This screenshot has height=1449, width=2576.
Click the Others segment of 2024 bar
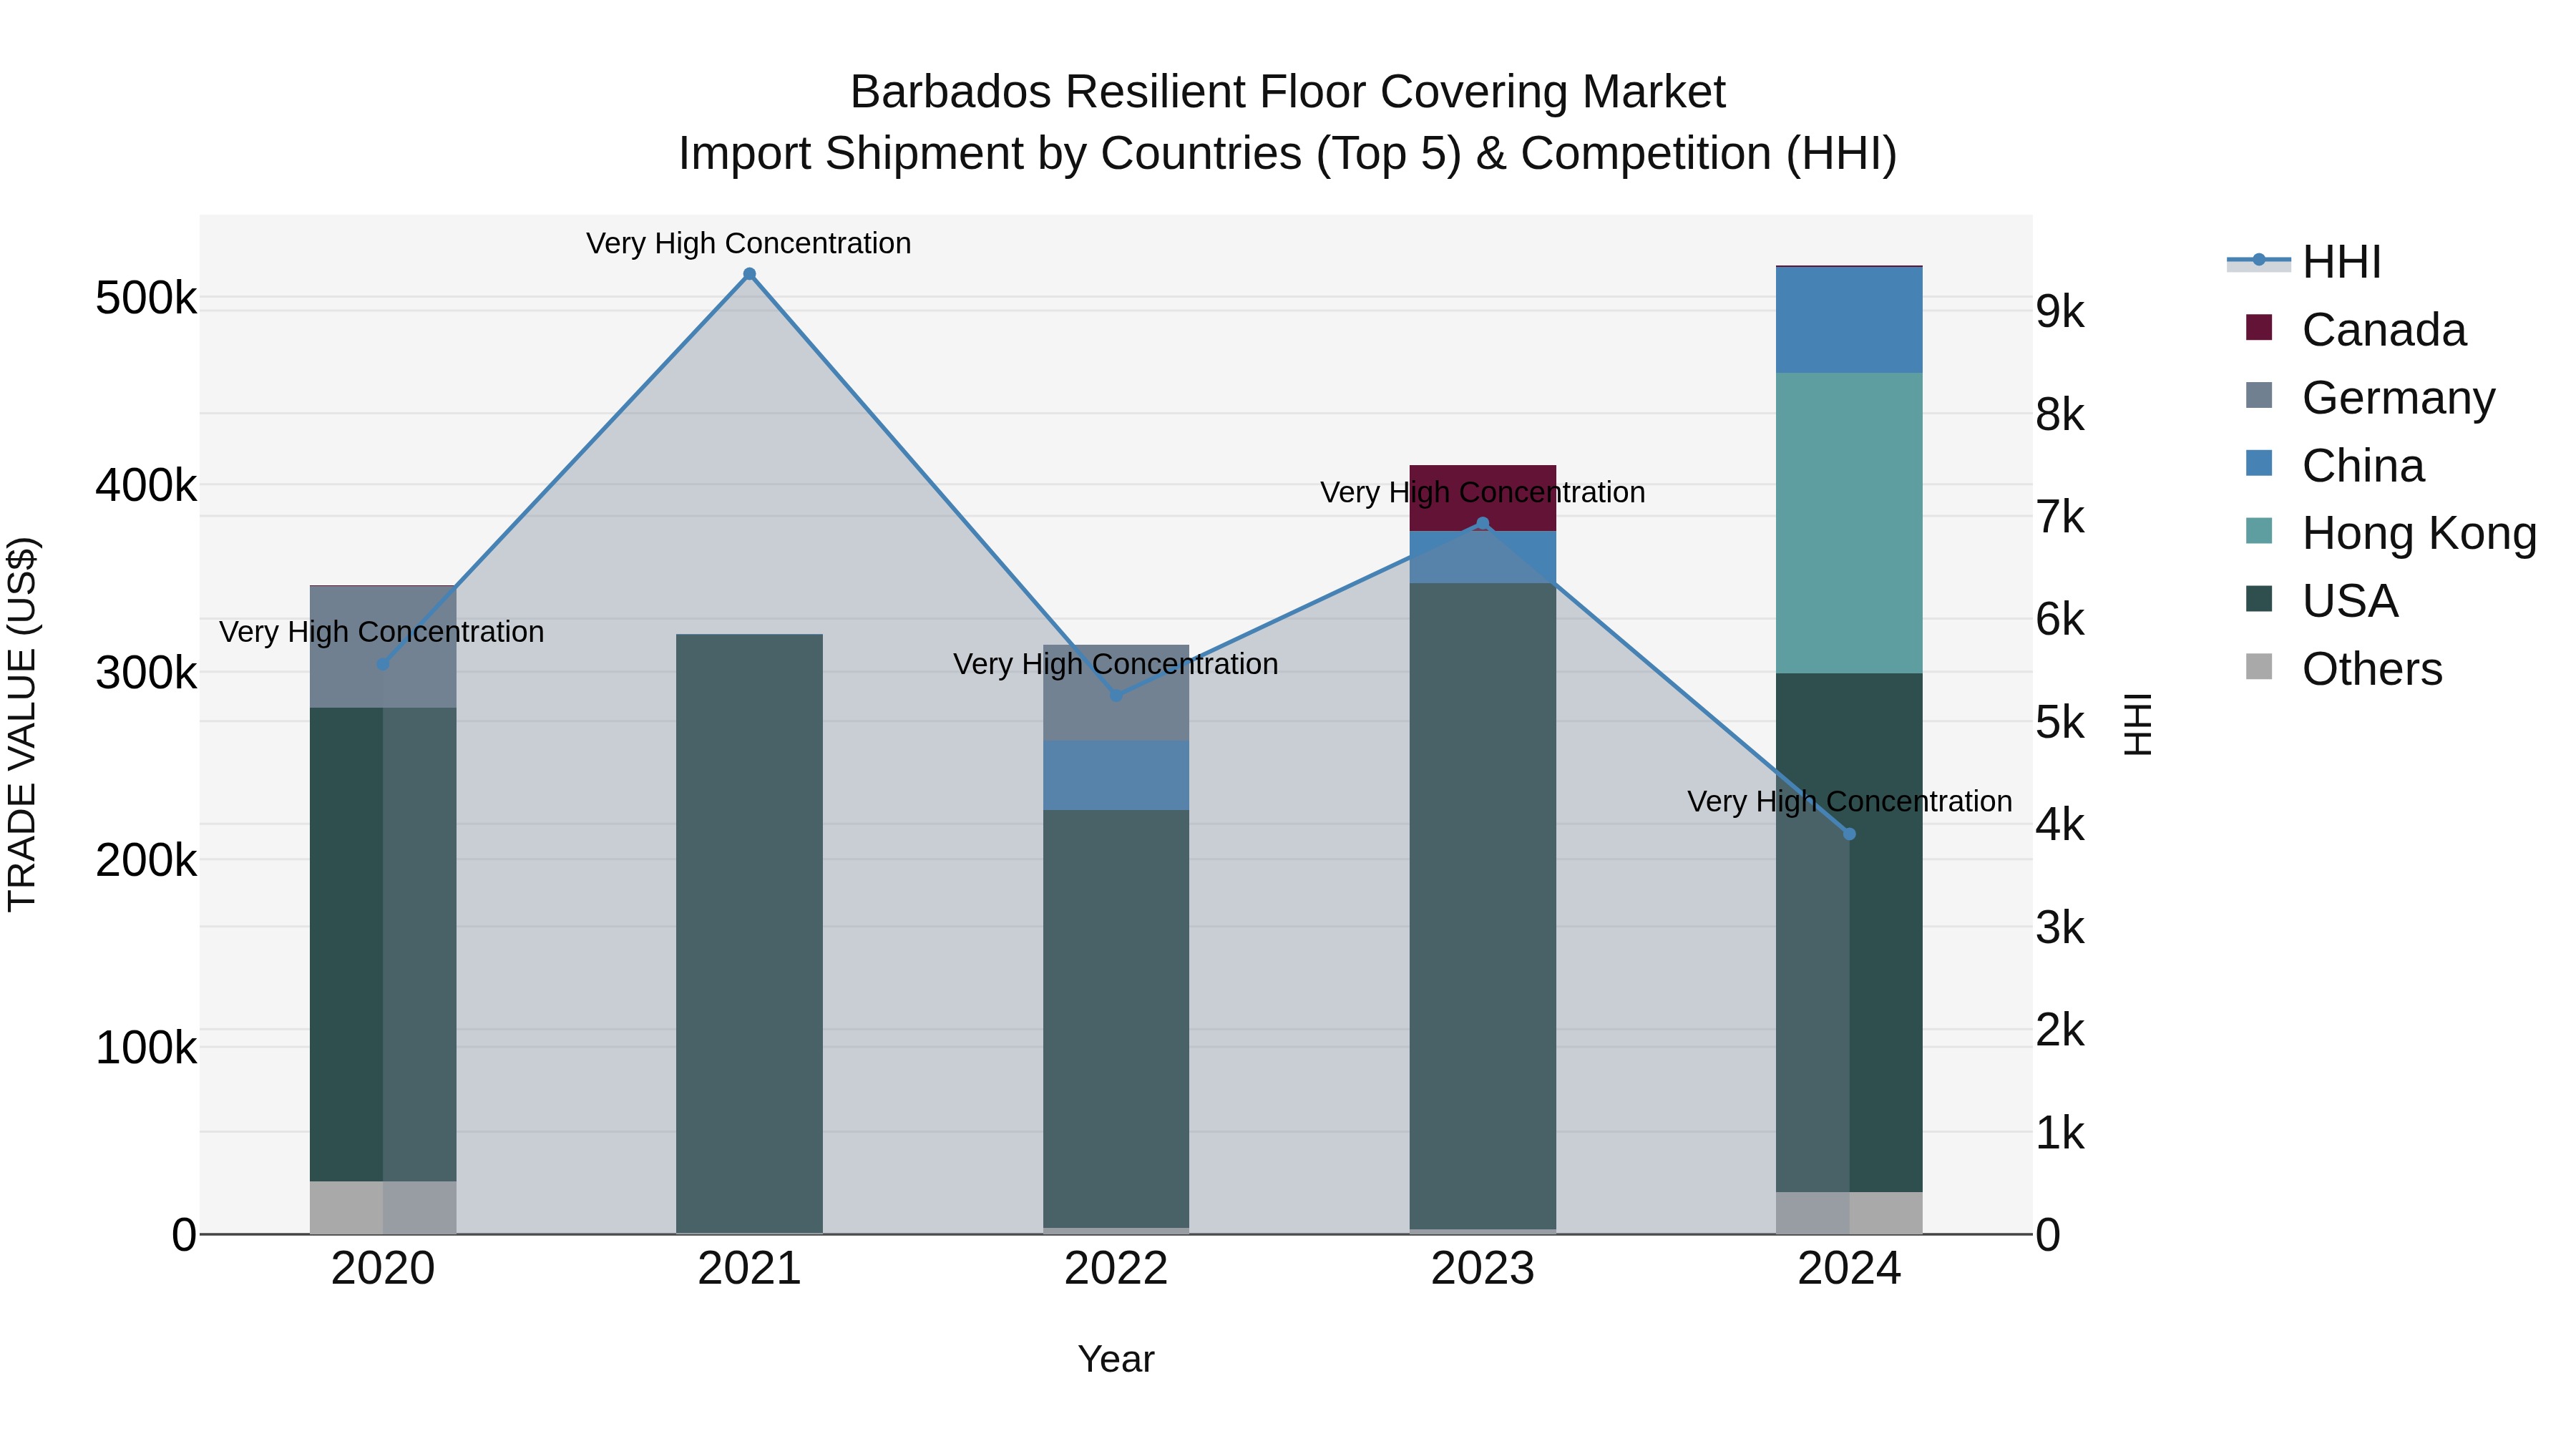click(x=1849, y=1213)
